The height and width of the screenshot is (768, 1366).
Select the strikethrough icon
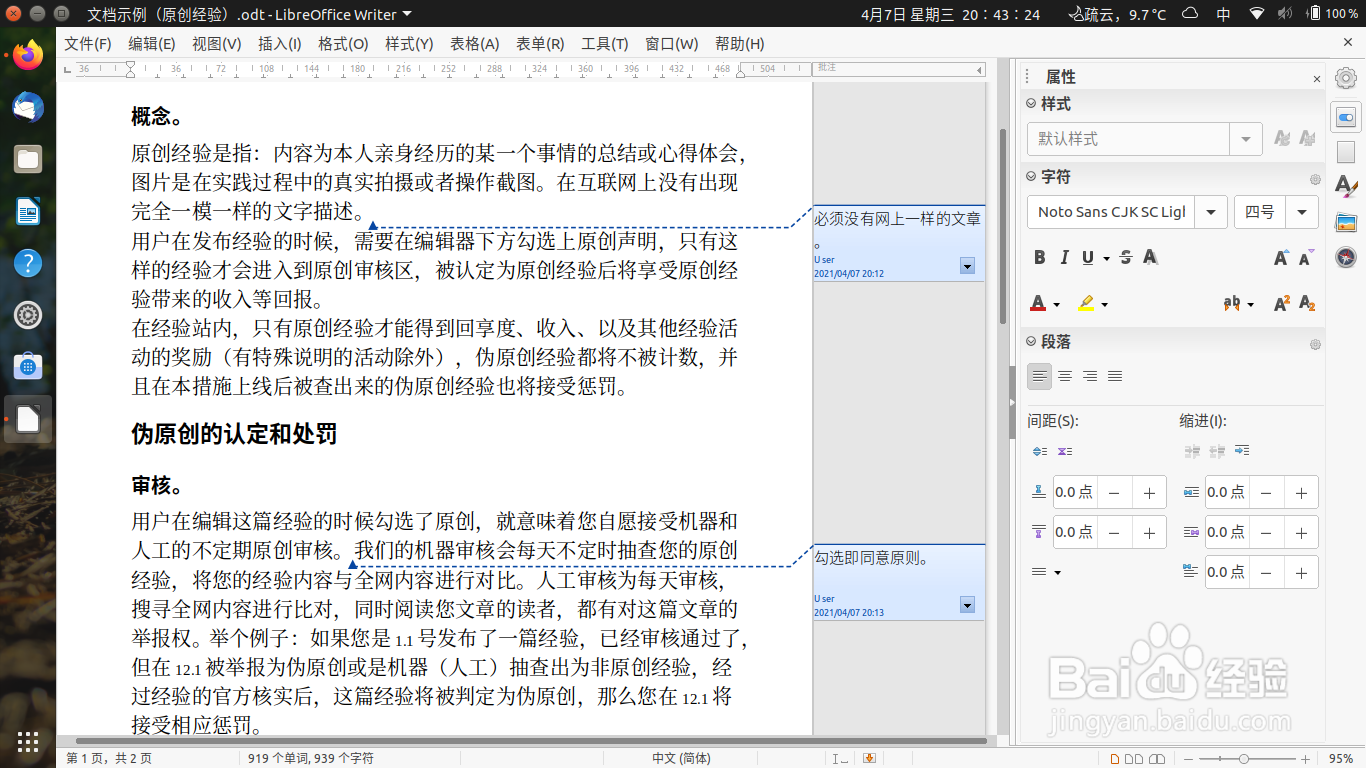tap(1125, 257)
